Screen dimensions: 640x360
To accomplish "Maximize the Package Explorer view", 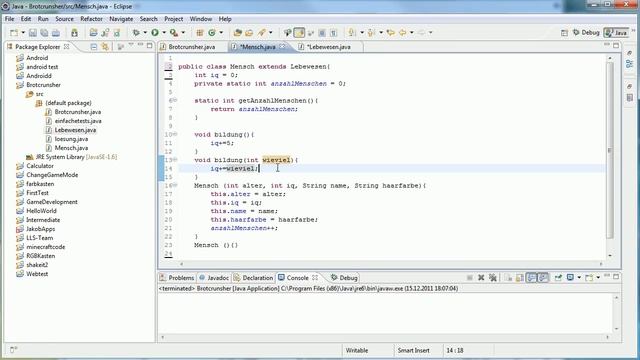I will point(149,45).
